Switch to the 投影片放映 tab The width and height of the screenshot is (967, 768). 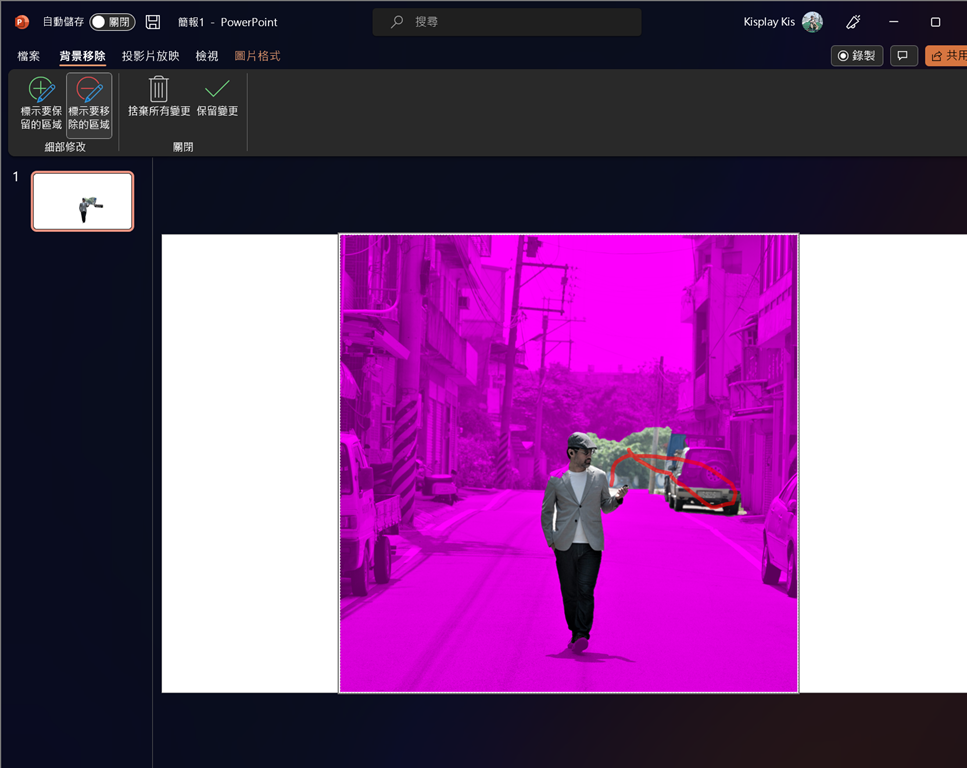(x=150, y=56)
